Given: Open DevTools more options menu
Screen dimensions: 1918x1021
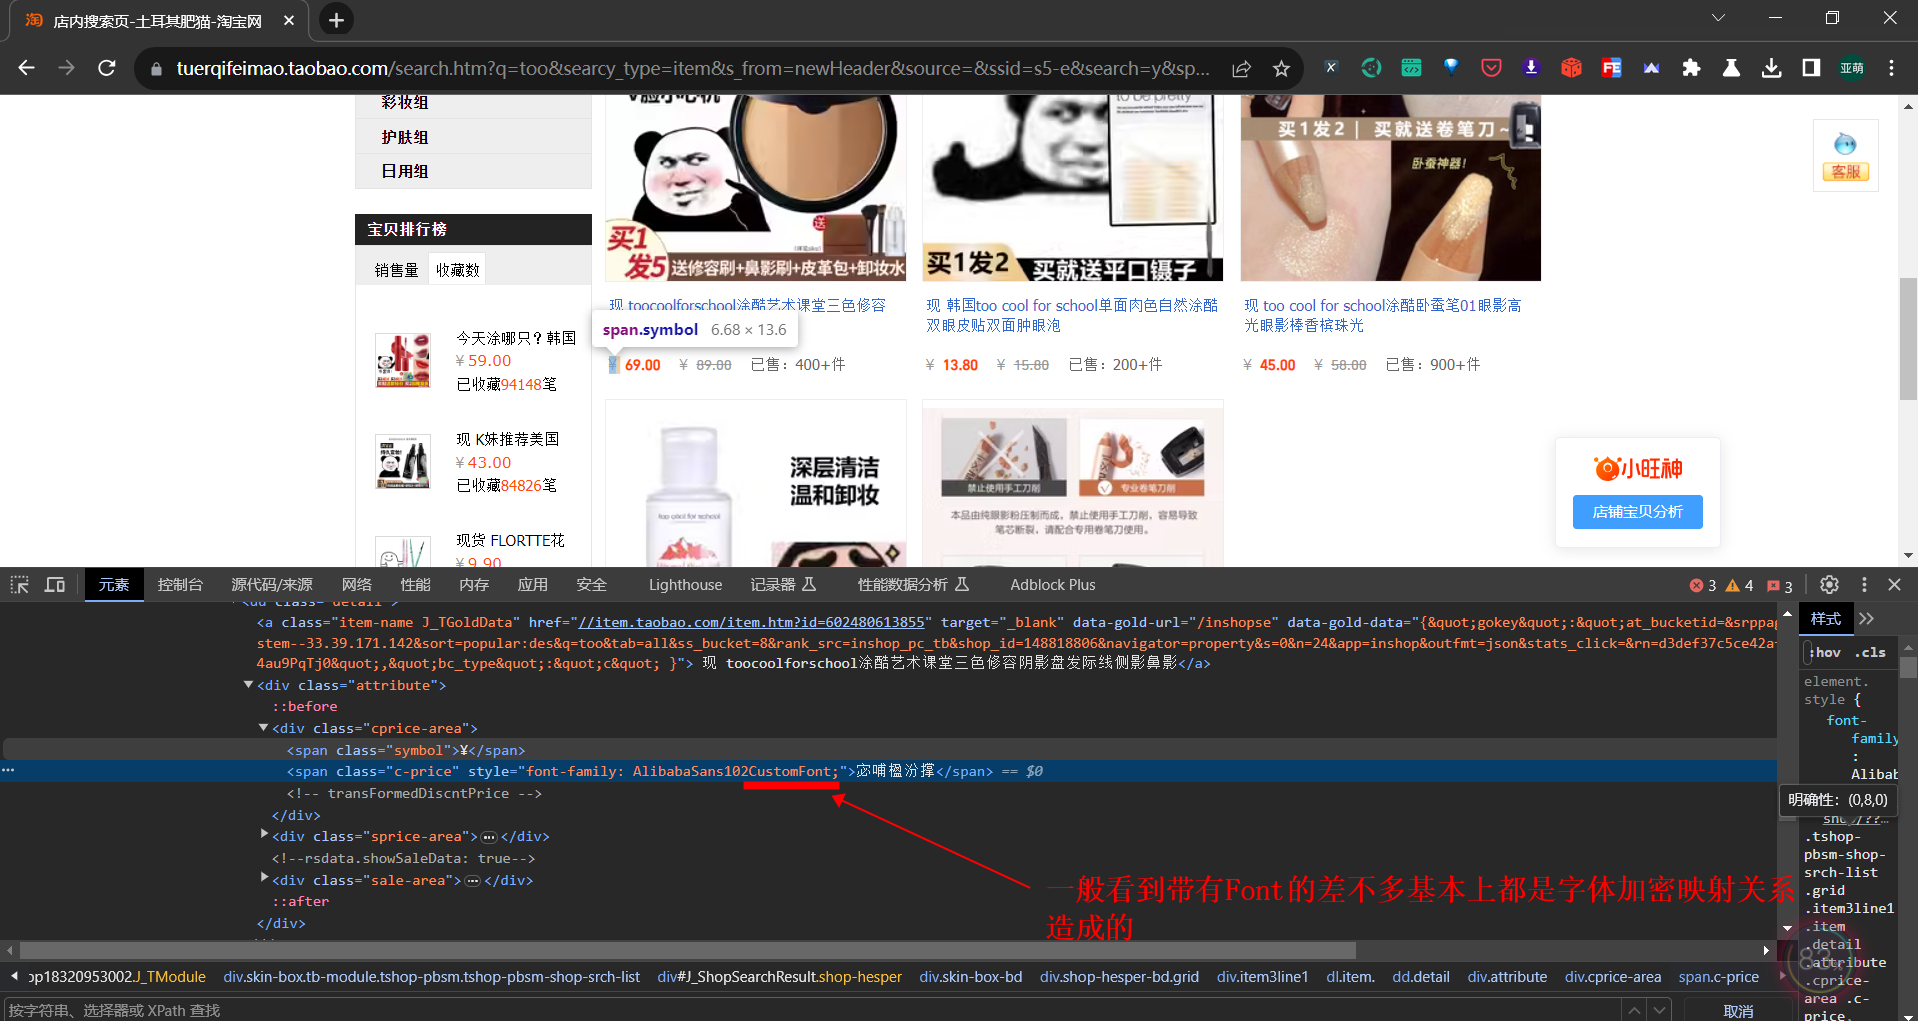Looking at the screenshot, I should [x=1864, y=585].
